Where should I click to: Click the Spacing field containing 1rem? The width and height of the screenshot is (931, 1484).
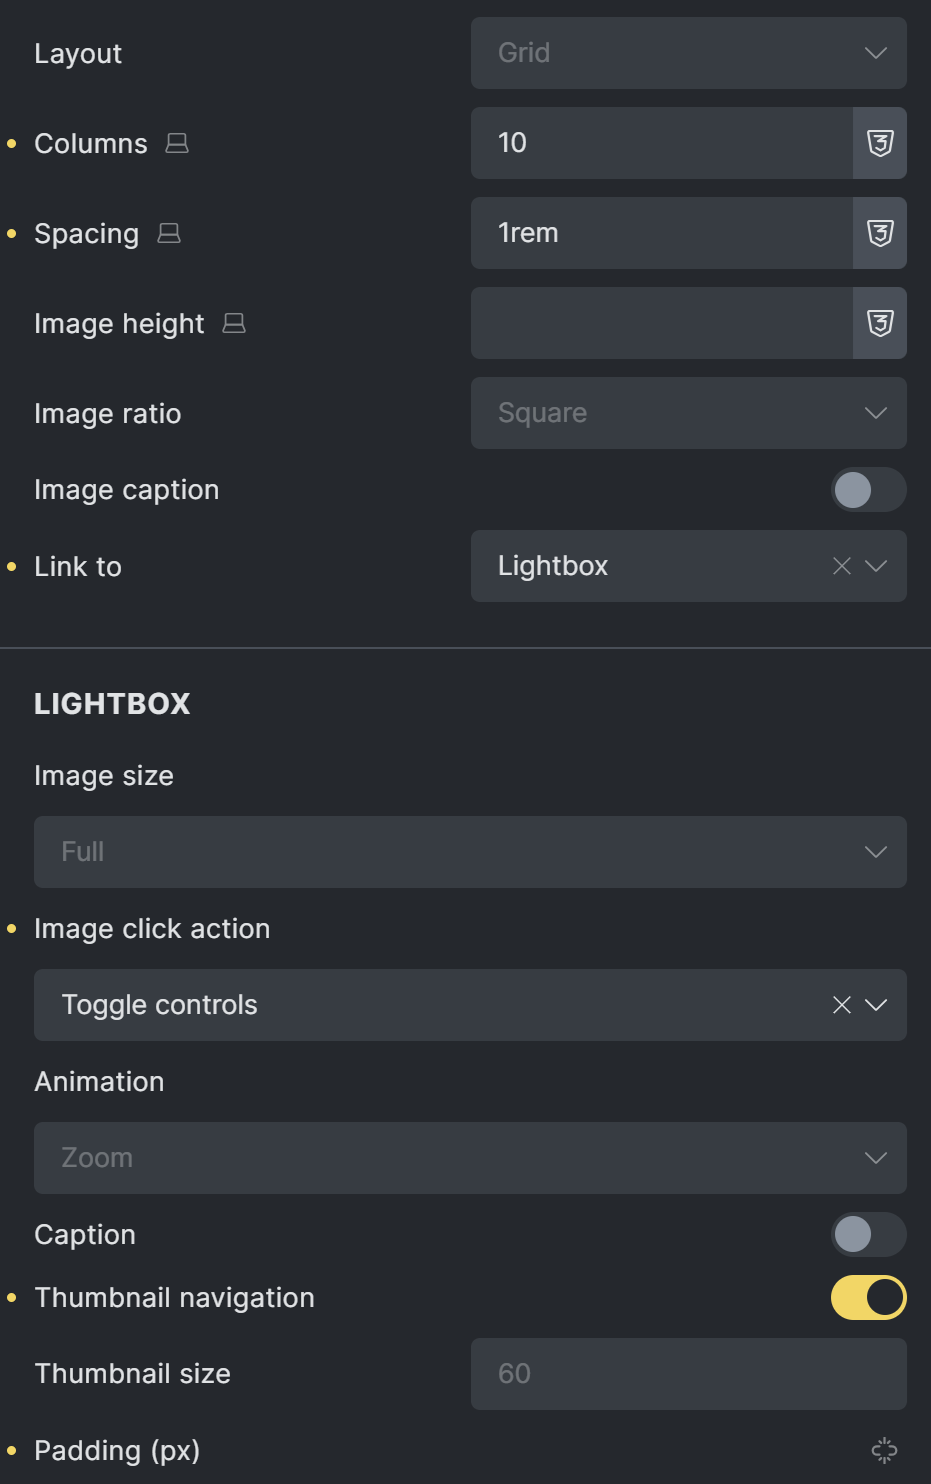(x=662, y=233)
